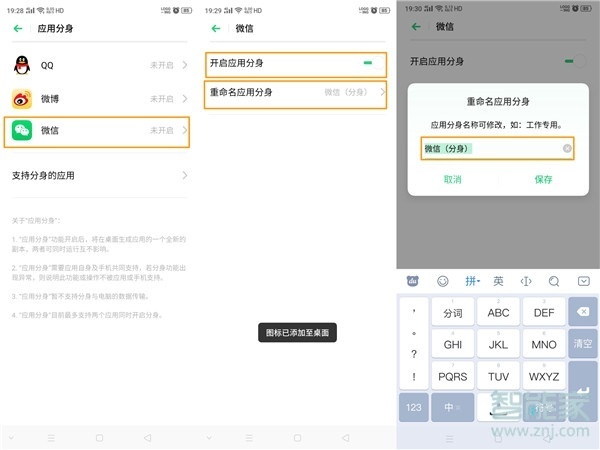
Task: Clear the rename text field with X
Action: pyautogui.click(x=567, y=149)
